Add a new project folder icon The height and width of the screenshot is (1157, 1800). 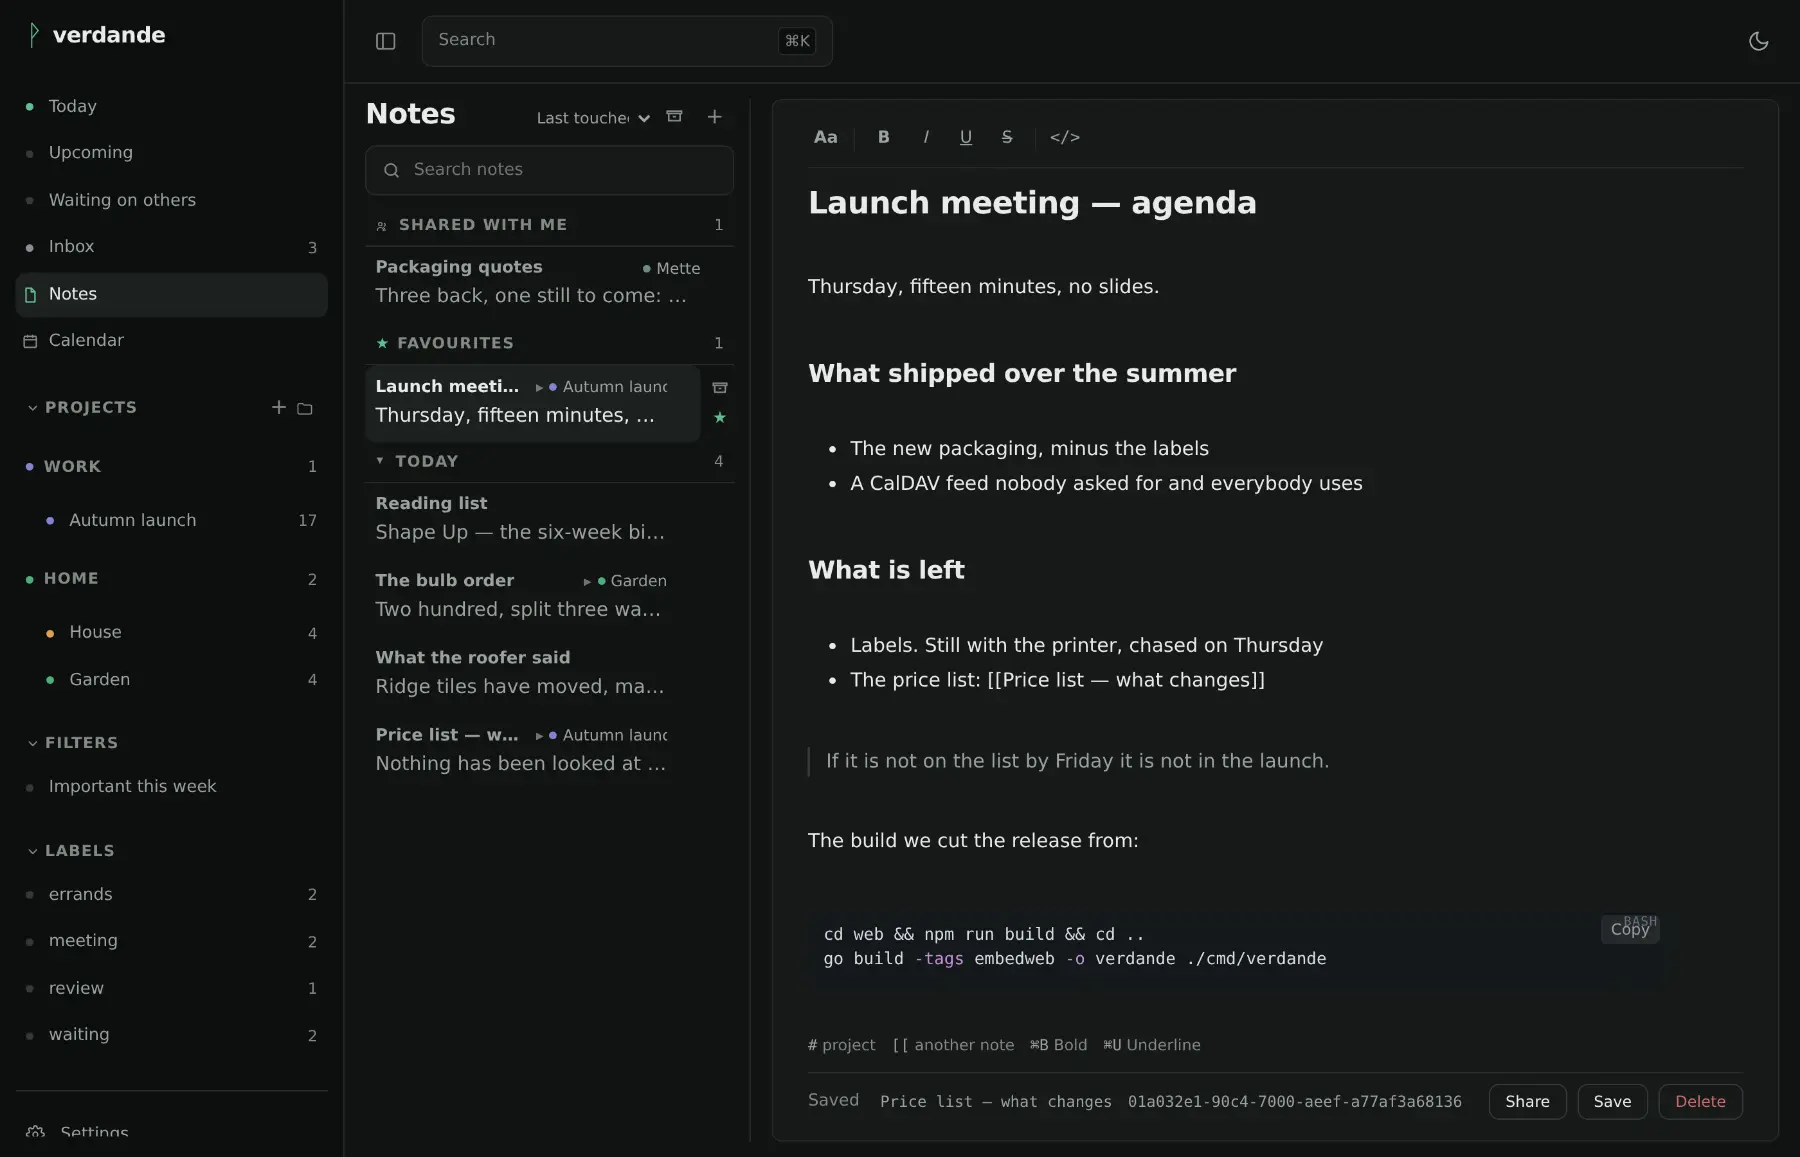pos(305,408)
